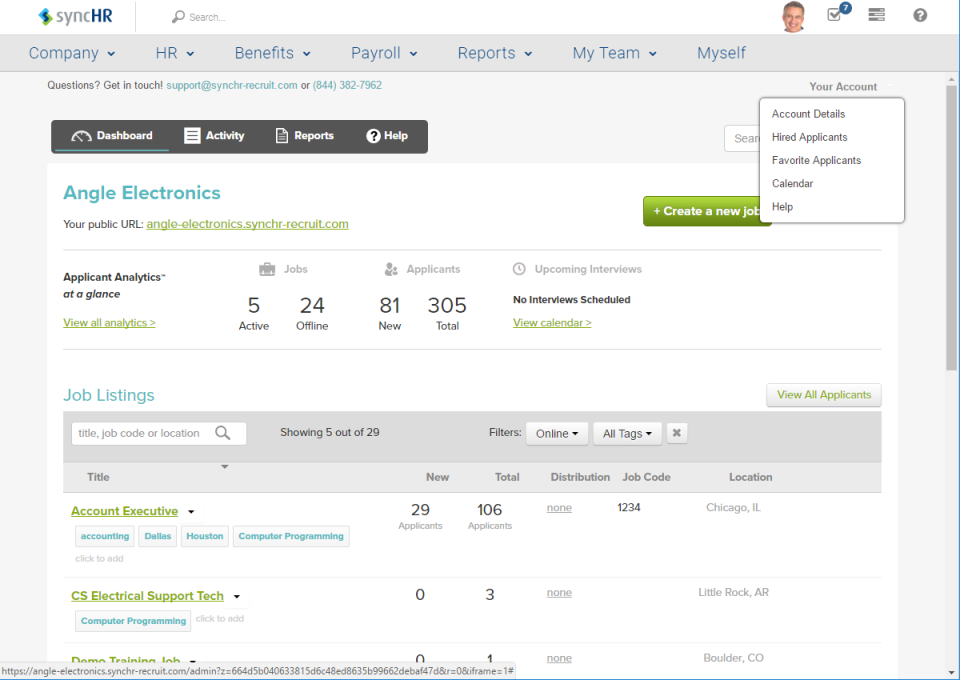The width and height of the screenshot is (960, 680).
Task: Click to add tag beside CS Electrical tags
Action: coord(220,619)
